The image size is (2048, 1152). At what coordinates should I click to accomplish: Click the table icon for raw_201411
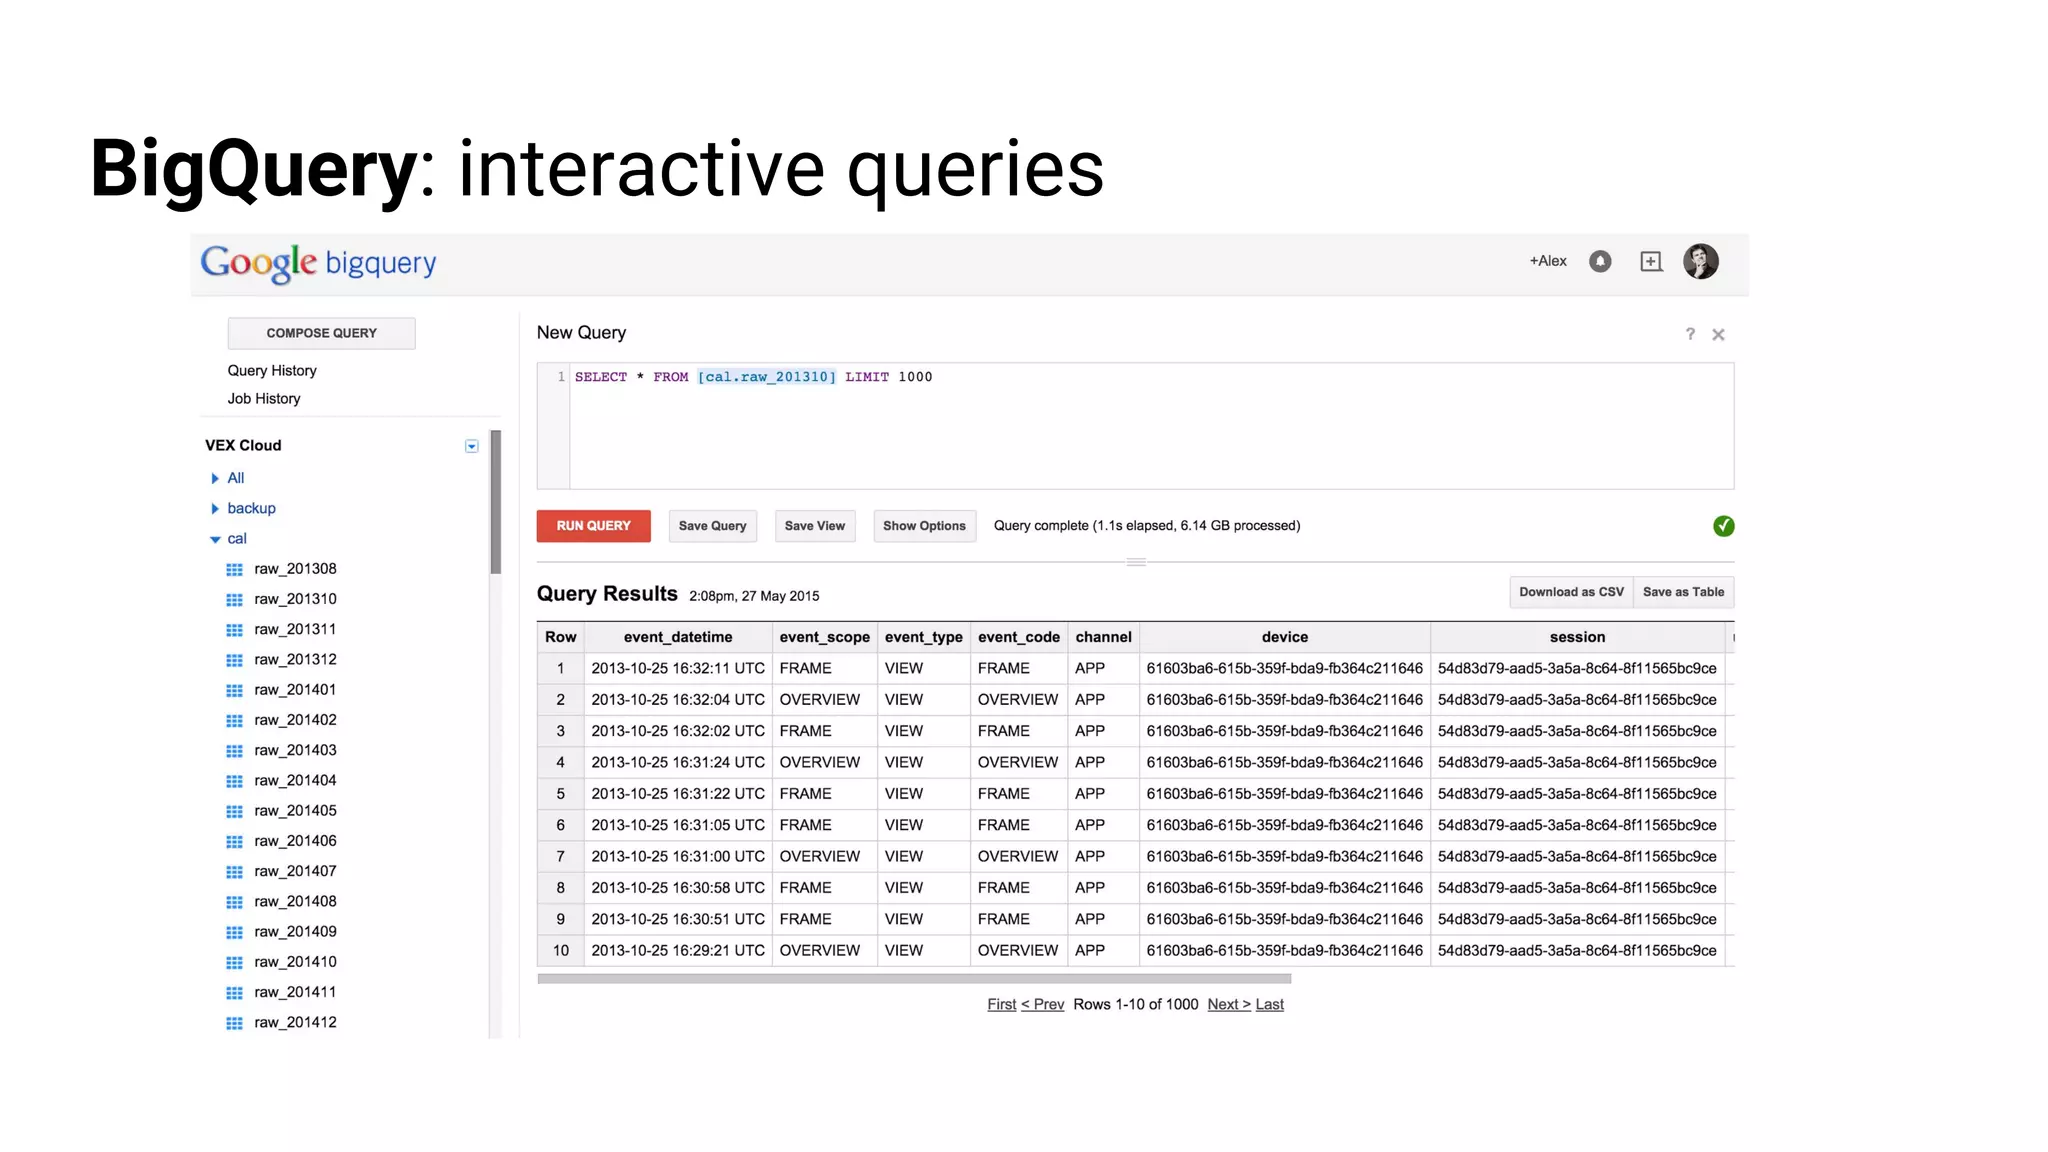(235, 993)
